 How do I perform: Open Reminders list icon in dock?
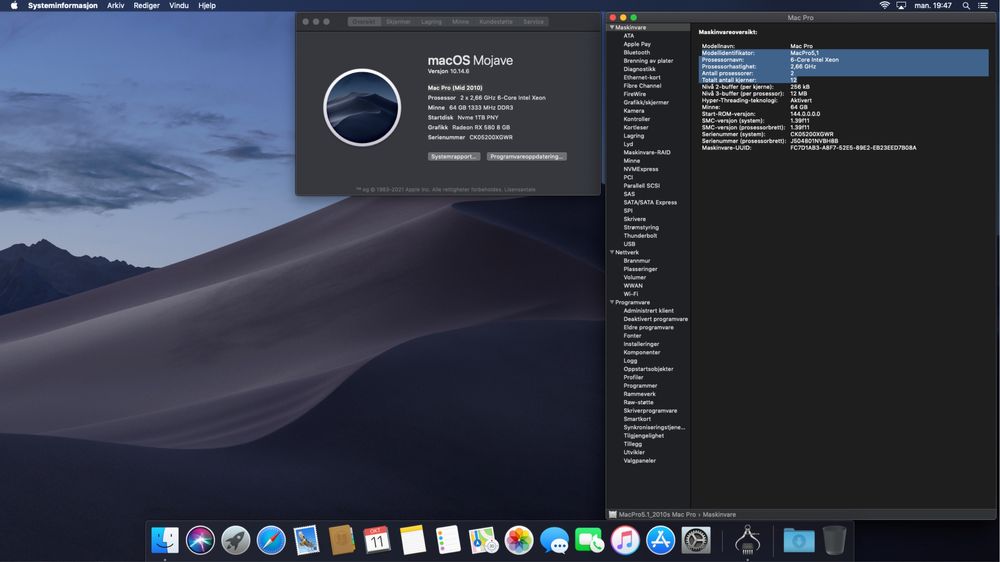pos(448,540)
